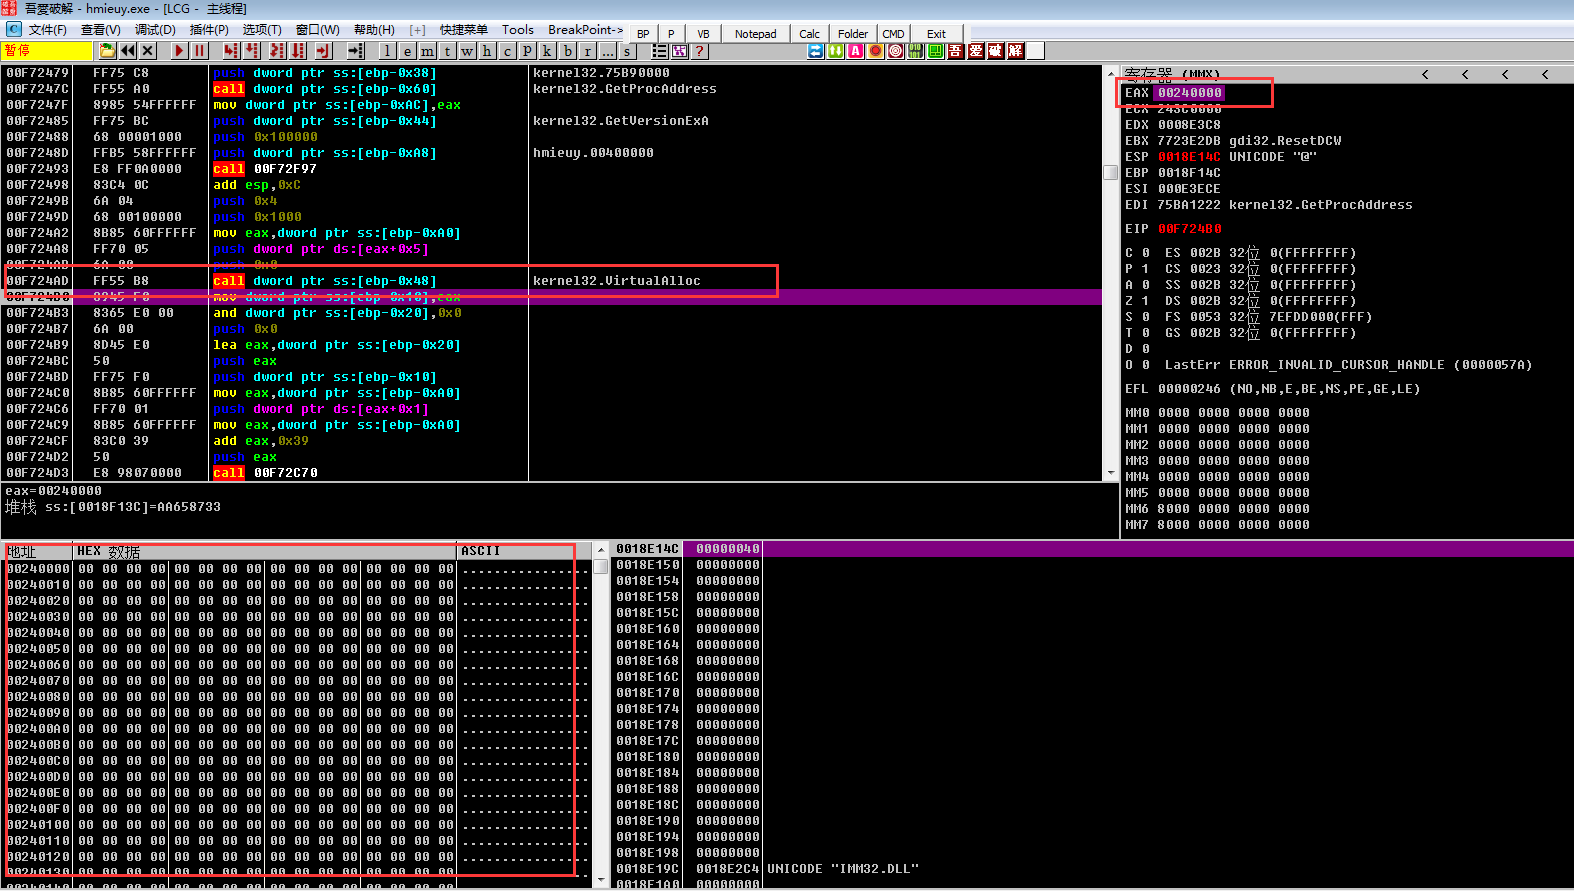Image resolution: width=1574 pixels, height=891 pixels.
Task: Open the Log window with the 'l' icon
Action: 388,51
